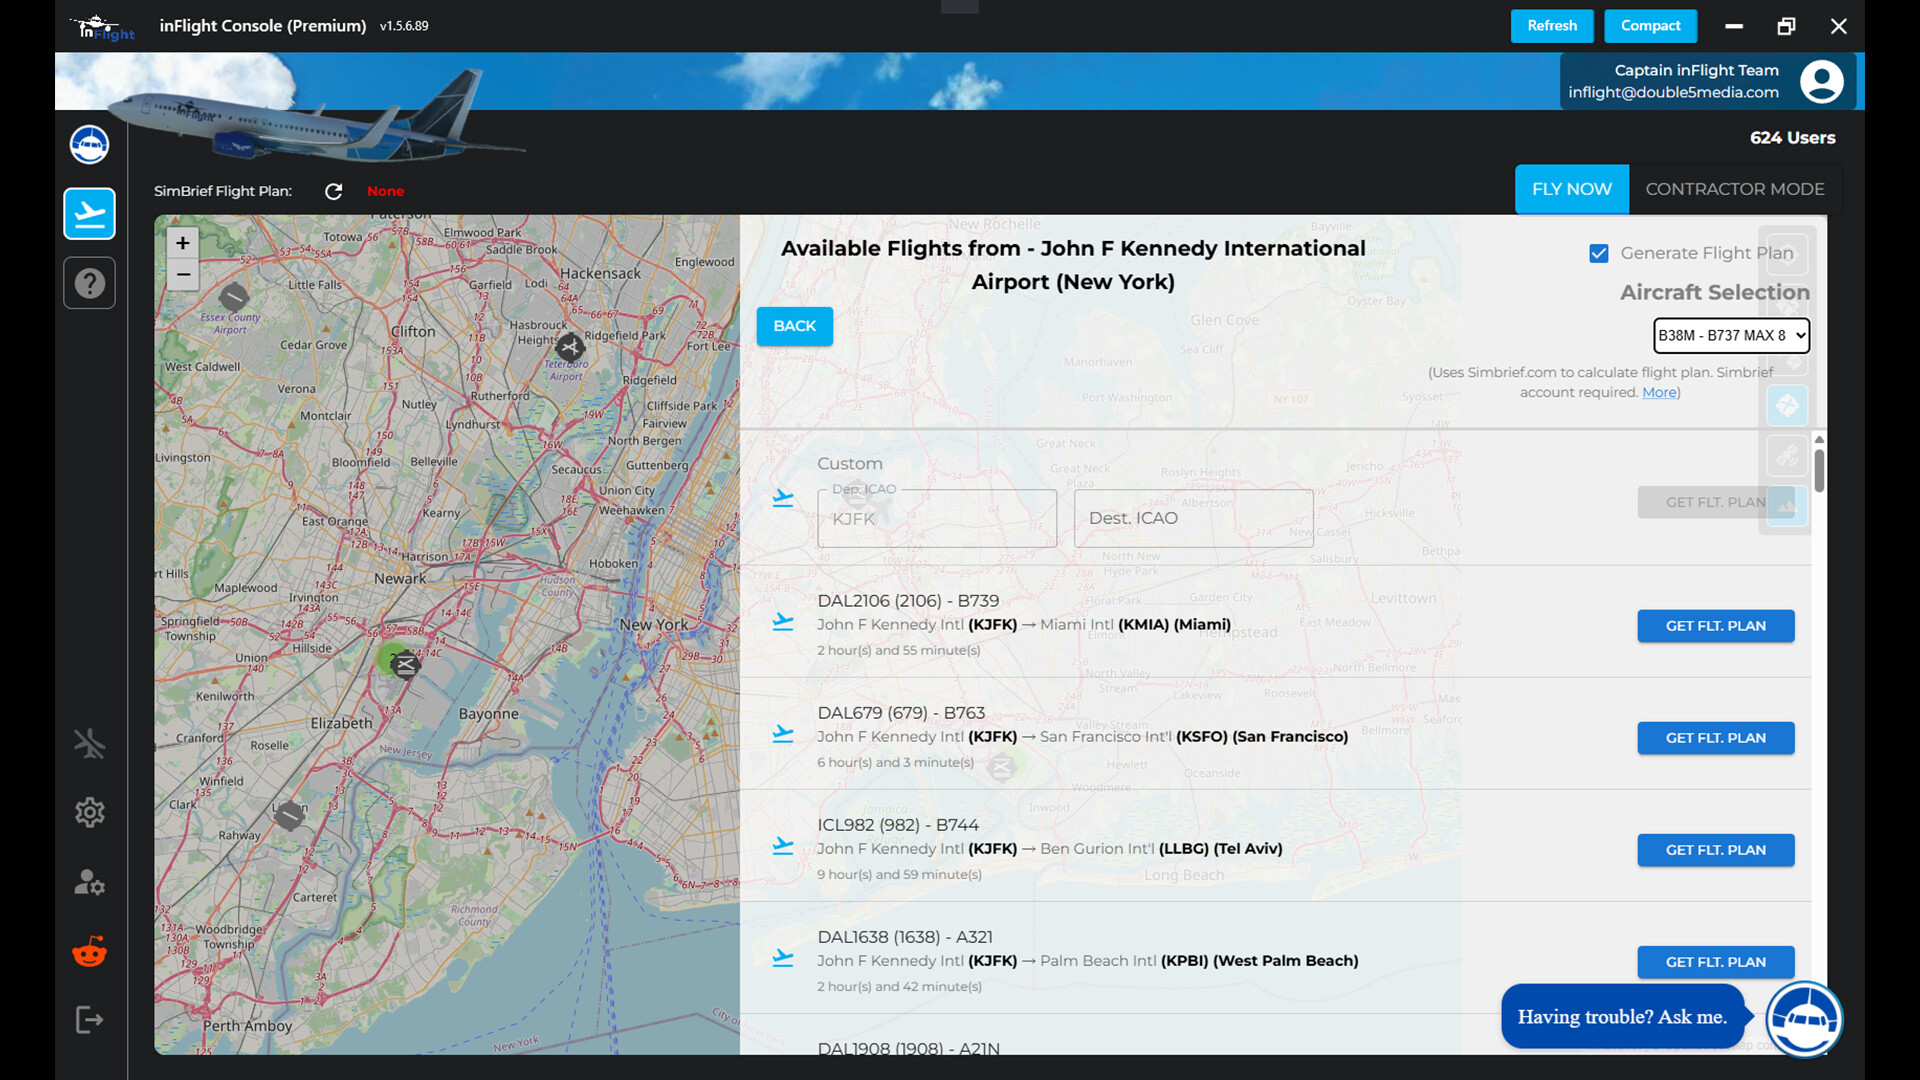Uncheck the Generate Flight Plan checkbox
1920x1080 pixels.
(x=1600, y=253)
